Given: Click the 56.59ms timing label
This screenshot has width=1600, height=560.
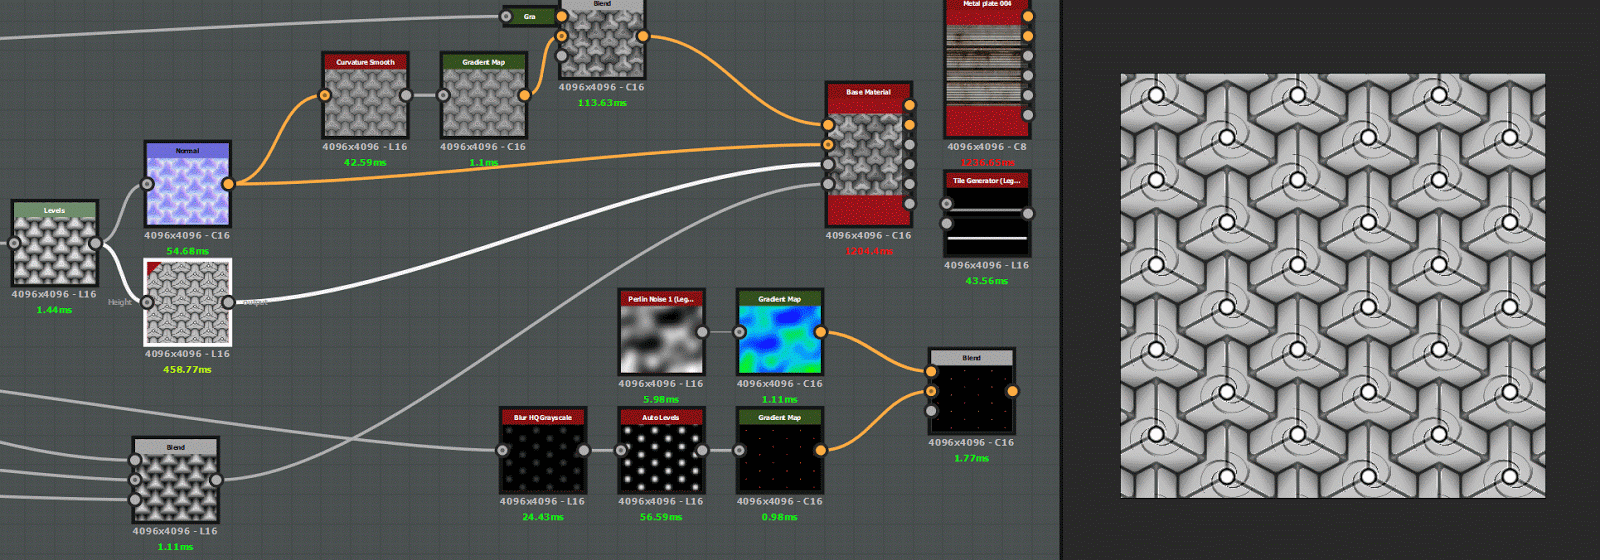Looking at the screenshot, I should 661,517.
